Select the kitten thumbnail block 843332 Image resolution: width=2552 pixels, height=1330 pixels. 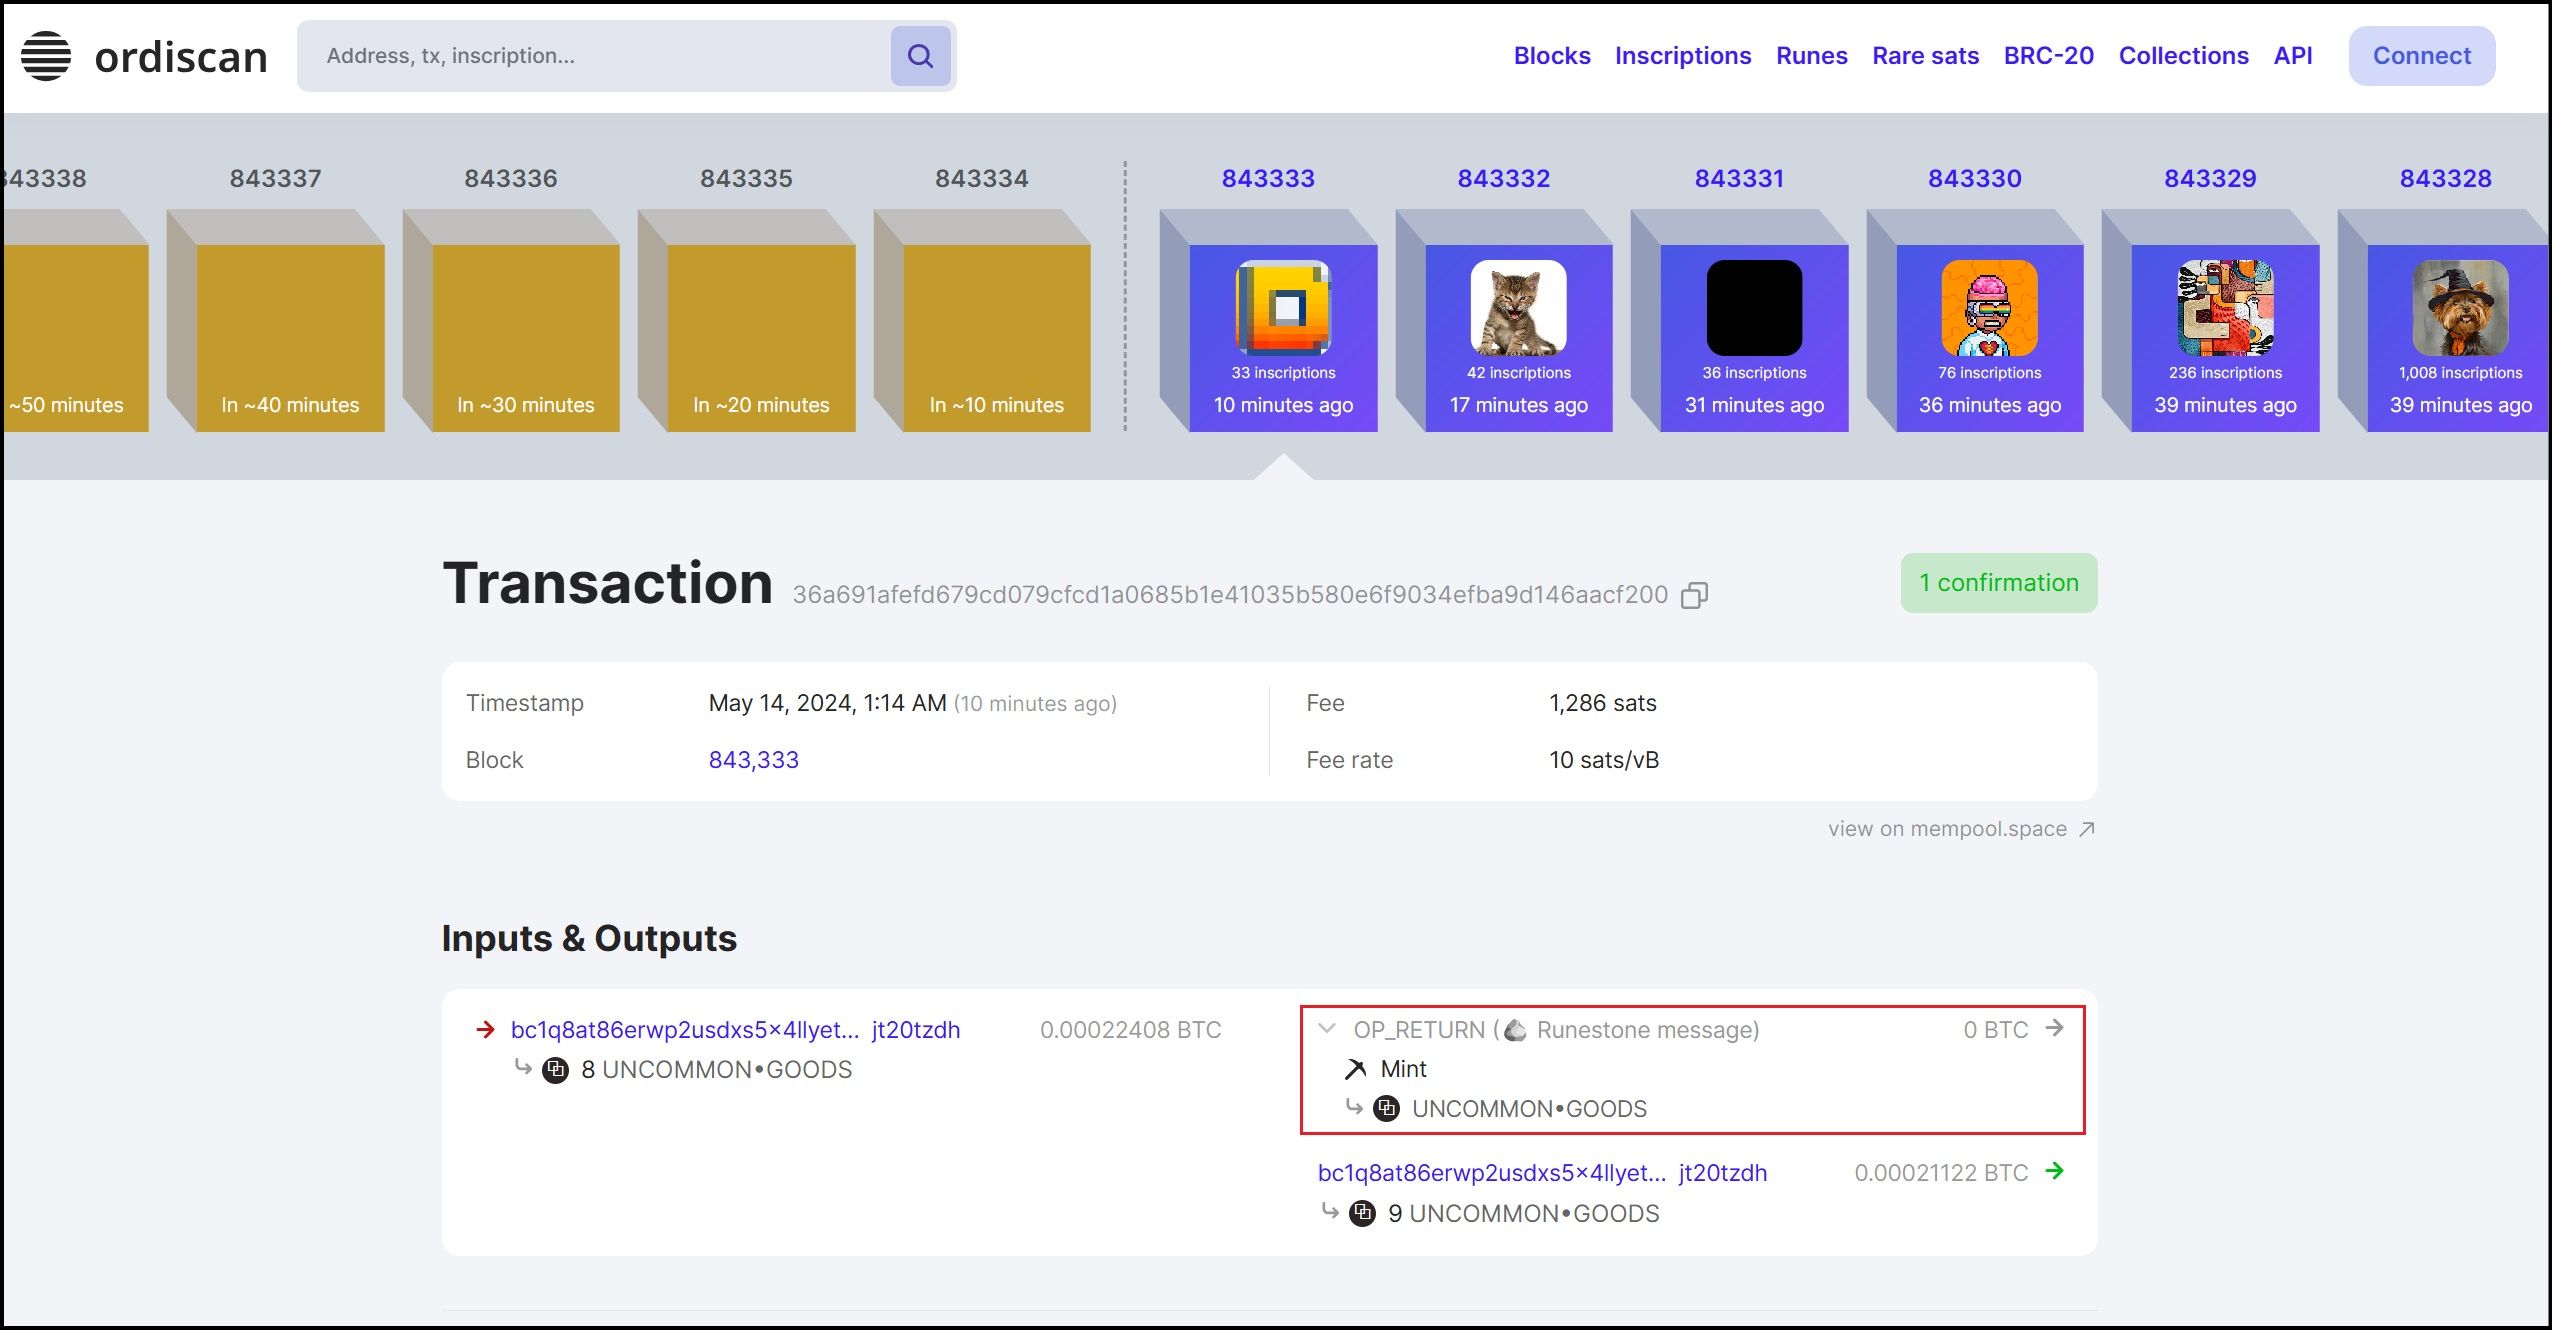1518,308
